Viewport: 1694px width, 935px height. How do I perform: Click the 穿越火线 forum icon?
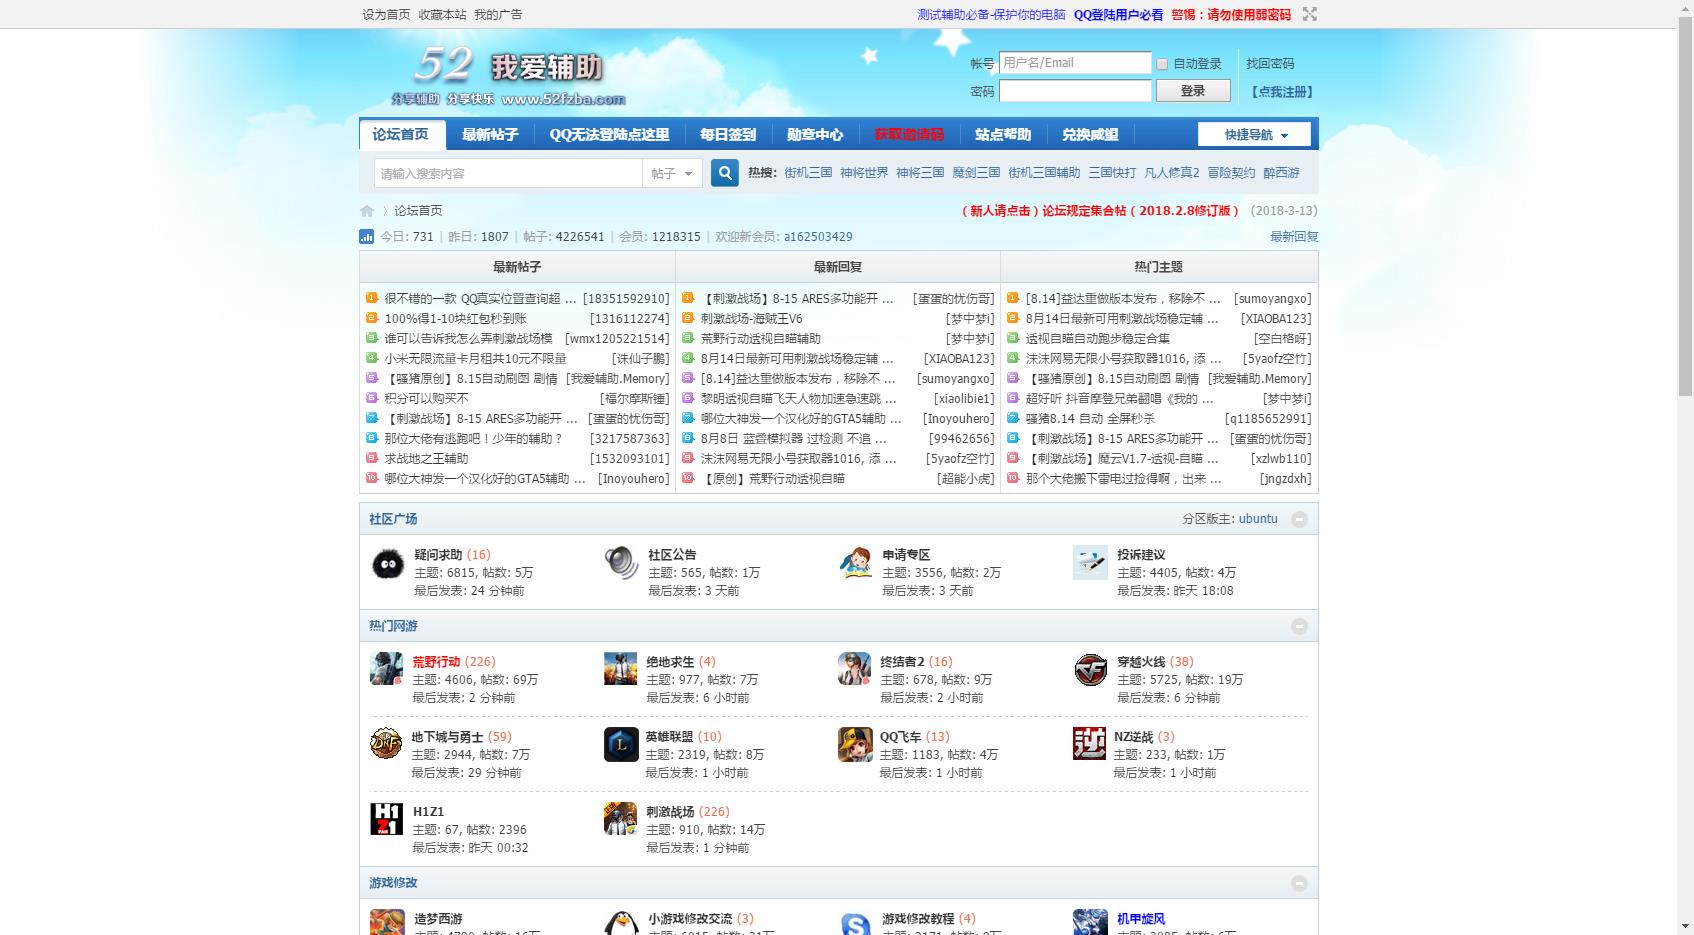(x=1090, y=669)
